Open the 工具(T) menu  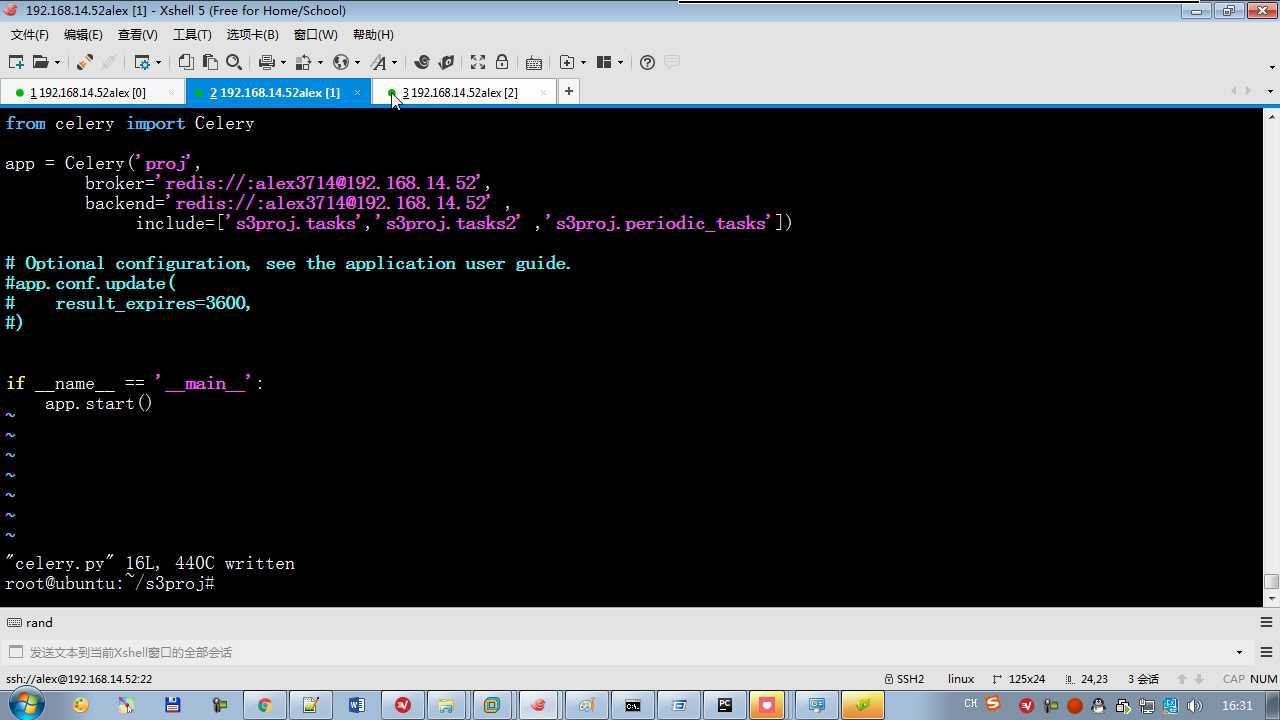pos(192,34)
